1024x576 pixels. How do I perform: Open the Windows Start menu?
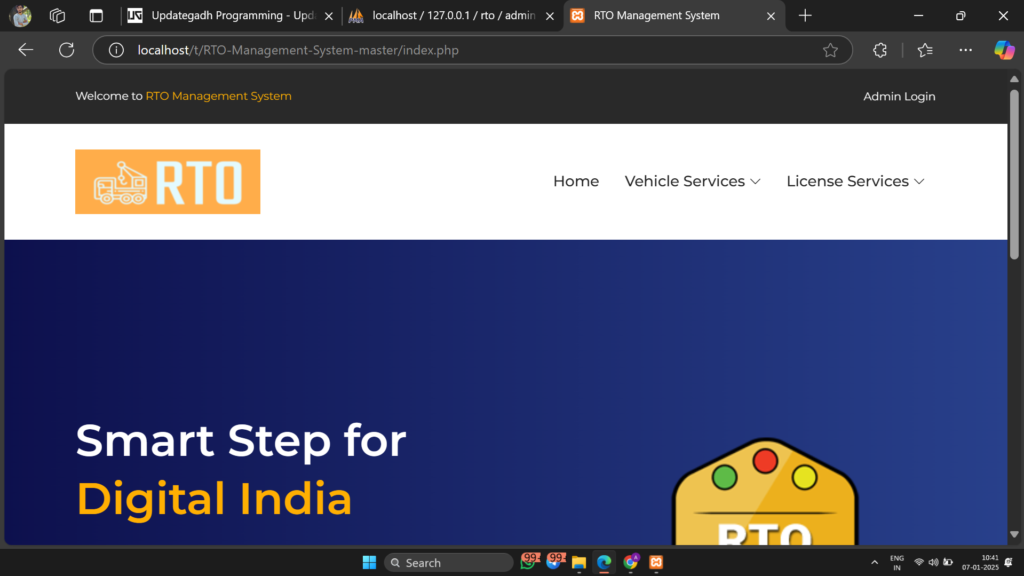click(369, 562)
